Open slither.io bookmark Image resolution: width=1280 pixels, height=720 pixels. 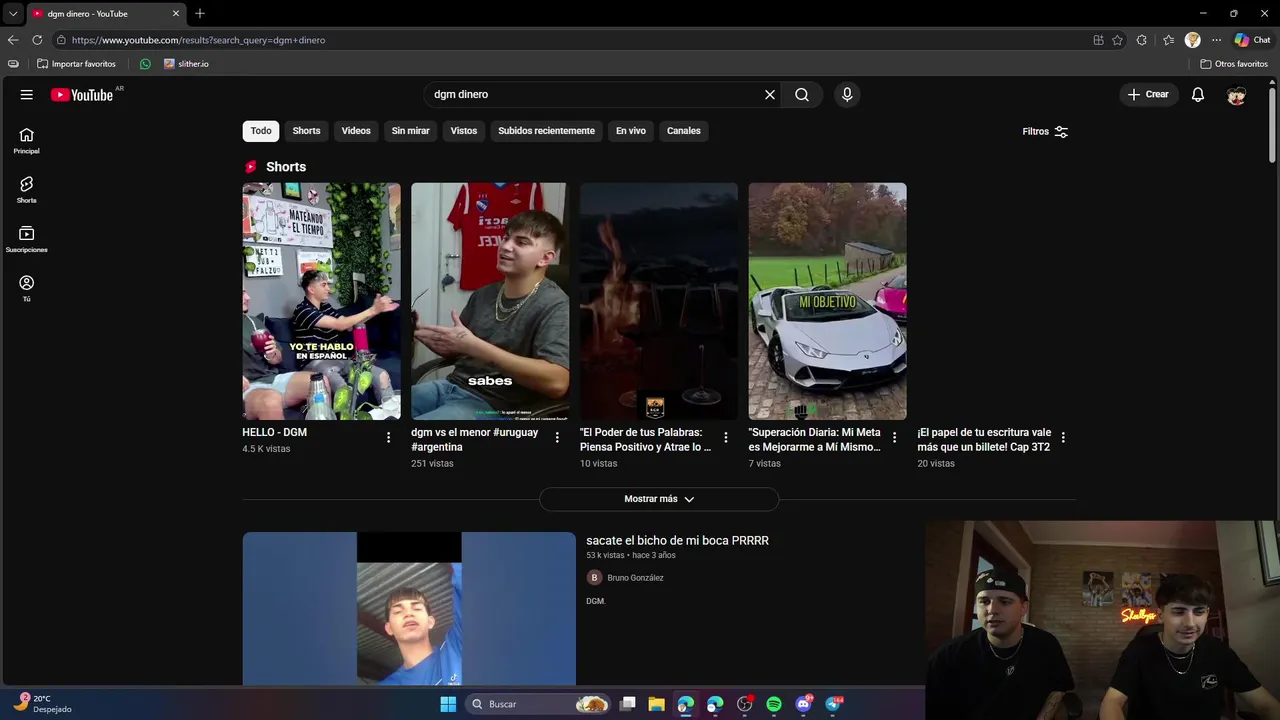(x=186, y=64)
